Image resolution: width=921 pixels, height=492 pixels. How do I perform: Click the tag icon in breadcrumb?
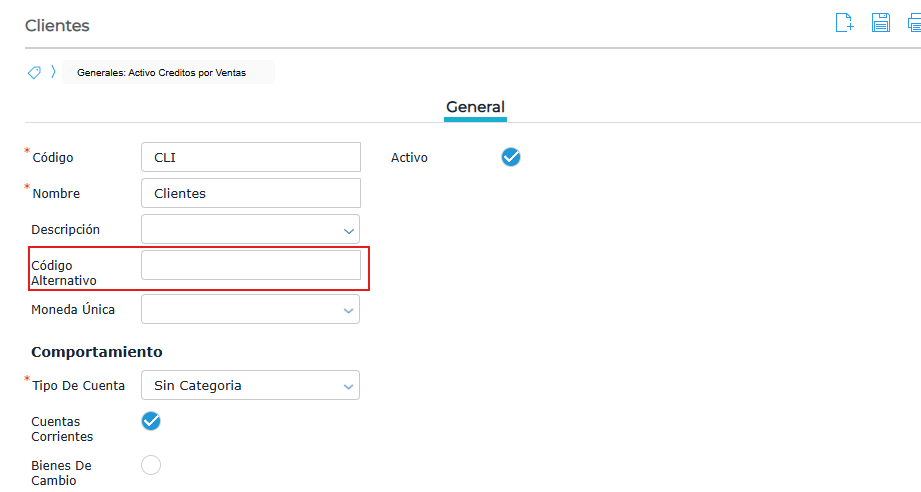(x=34, y=73)
